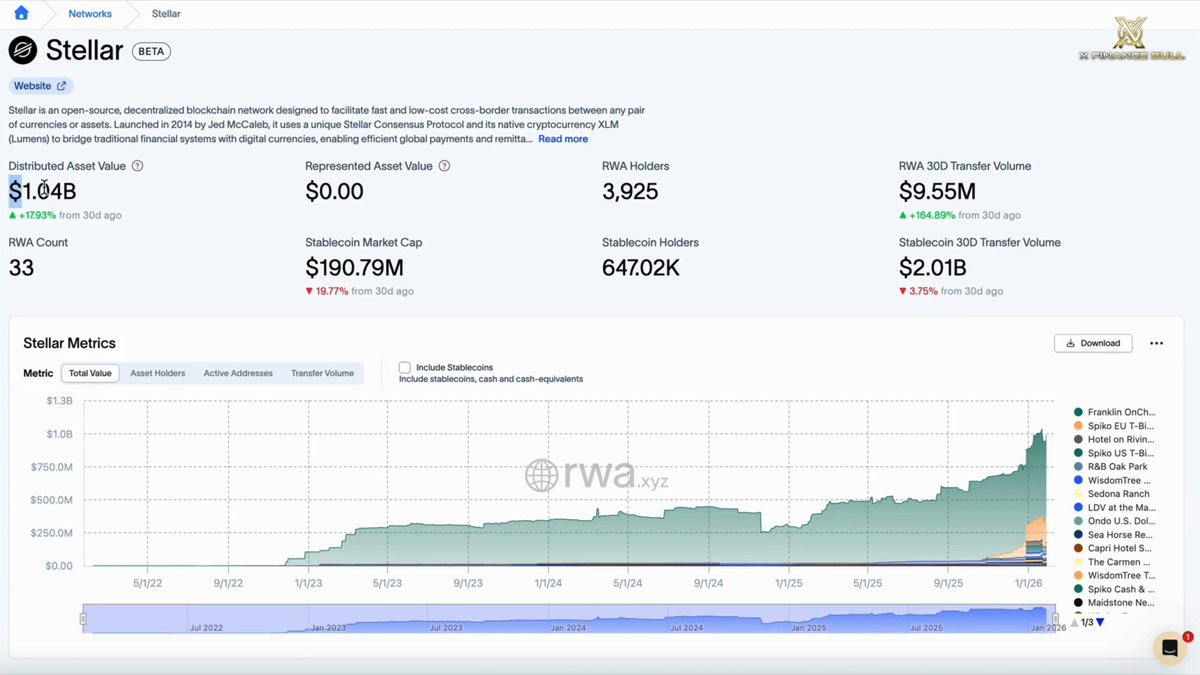
Task: Switch to Asset Holders metric tab
Action: (x=158, y=373)
